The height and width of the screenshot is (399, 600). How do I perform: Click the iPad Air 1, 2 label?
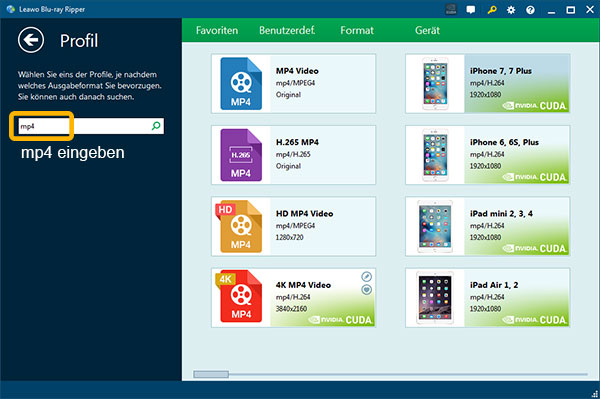[494, 285]
